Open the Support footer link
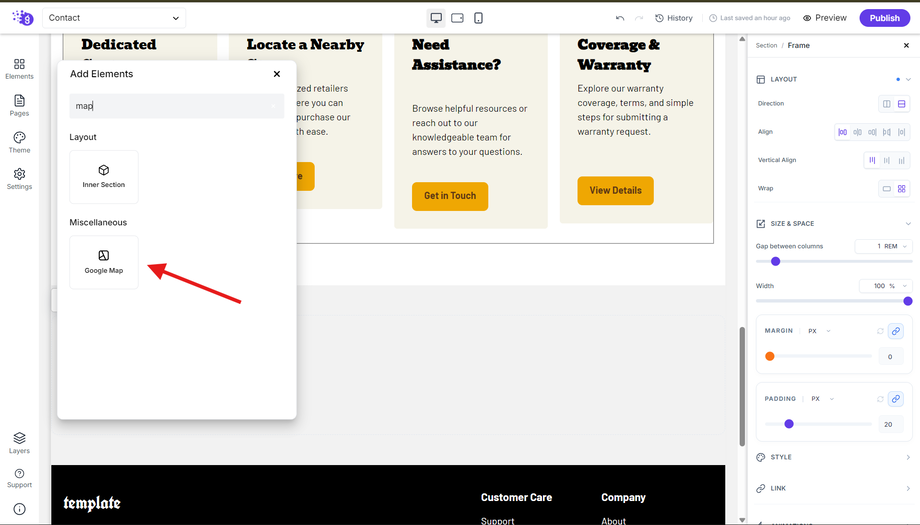920x525 pixels. (498, 520)
